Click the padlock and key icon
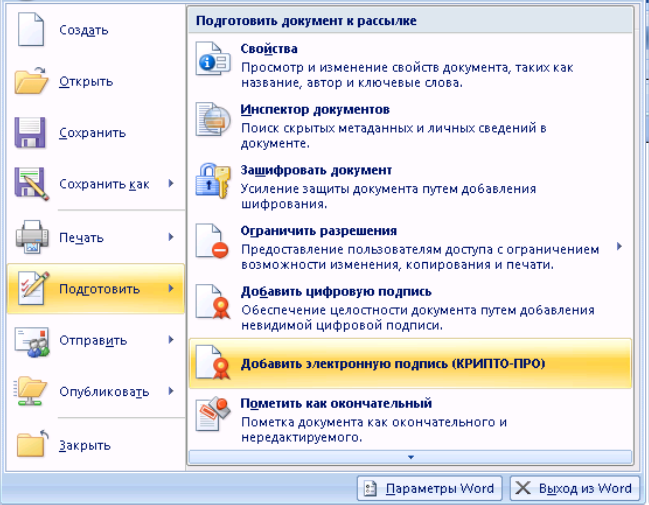649x505 pixels. pos(213,180)
